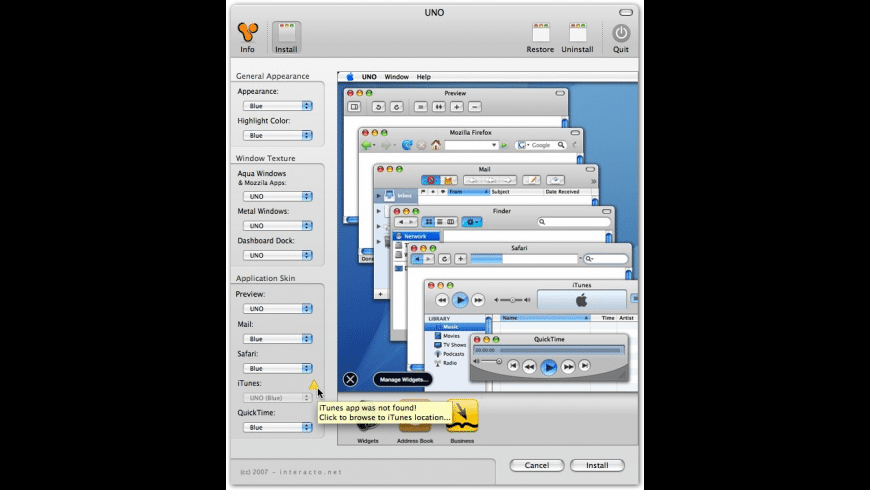Click QuickTime skip to start button
This screenshot has height=490, width=870.
(x=513, y=365)
